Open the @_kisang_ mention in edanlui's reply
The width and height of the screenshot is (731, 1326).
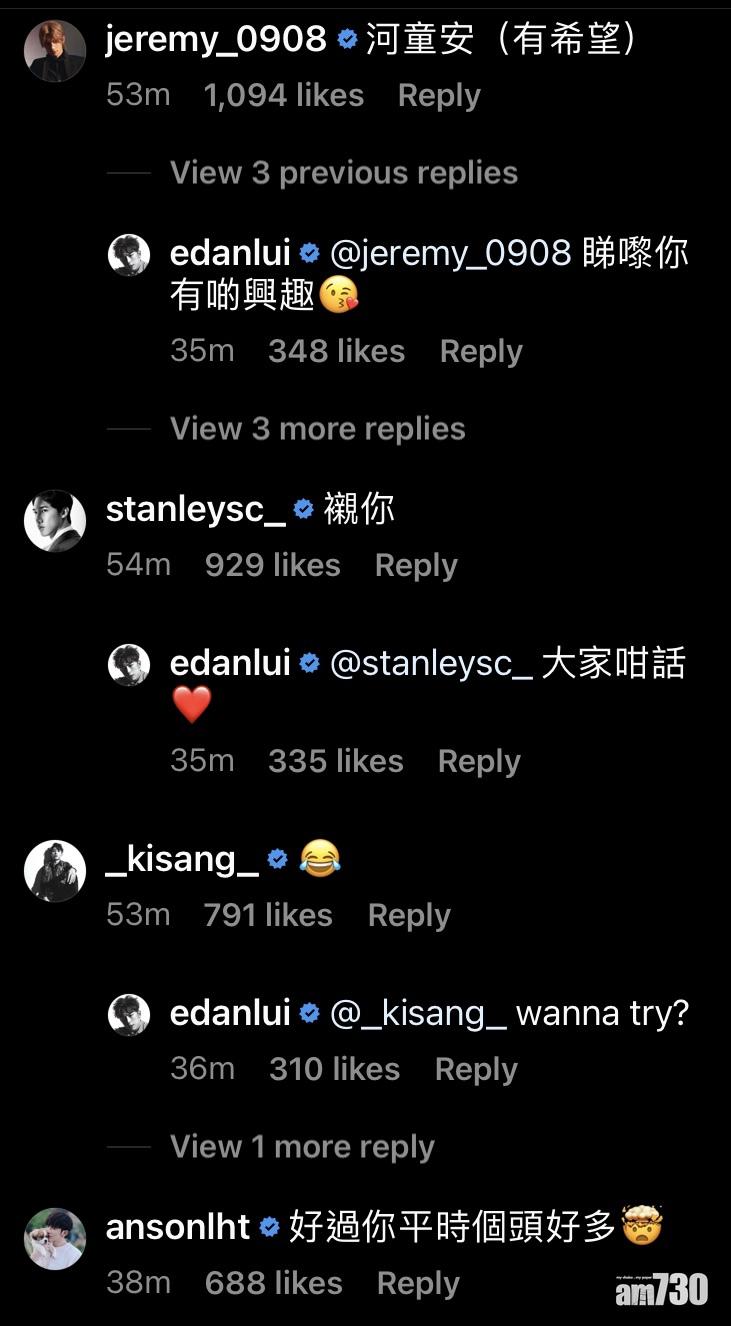click(418, 1013)
